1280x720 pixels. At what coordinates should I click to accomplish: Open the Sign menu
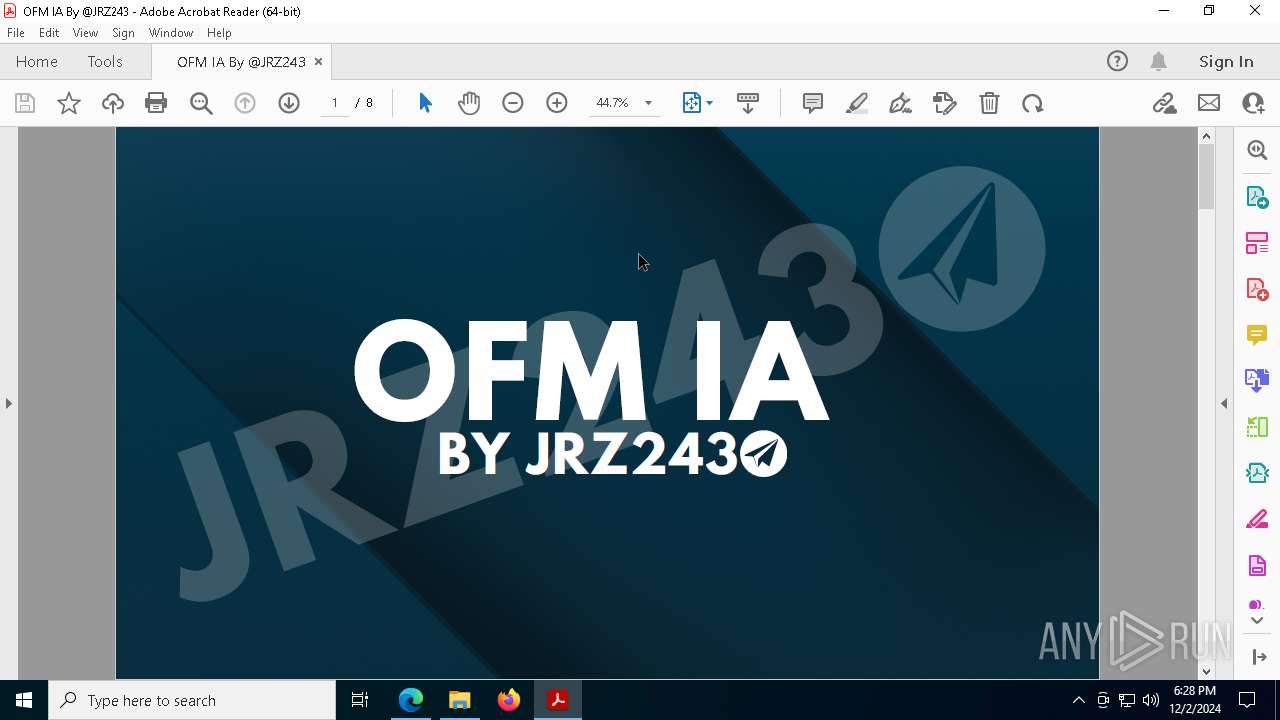click(x=123, y=33)
